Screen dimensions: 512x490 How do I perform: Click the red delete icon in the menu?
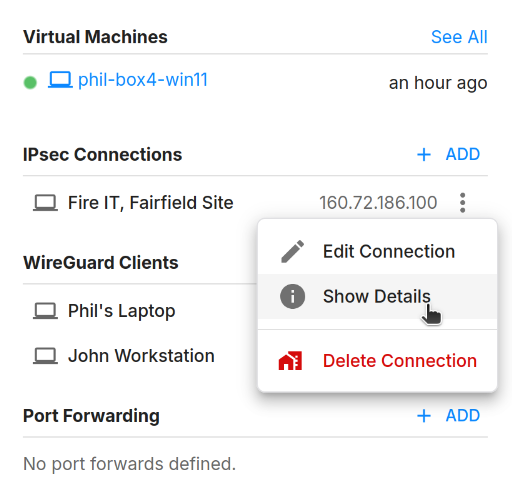point(290,361)
